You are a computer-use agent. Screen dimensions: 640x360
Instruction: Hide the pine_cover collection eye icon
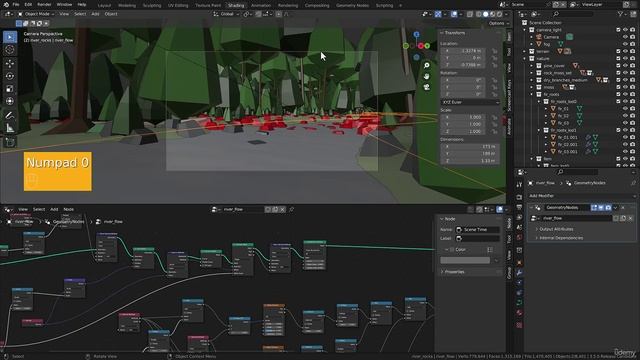(x=625, y=66)
